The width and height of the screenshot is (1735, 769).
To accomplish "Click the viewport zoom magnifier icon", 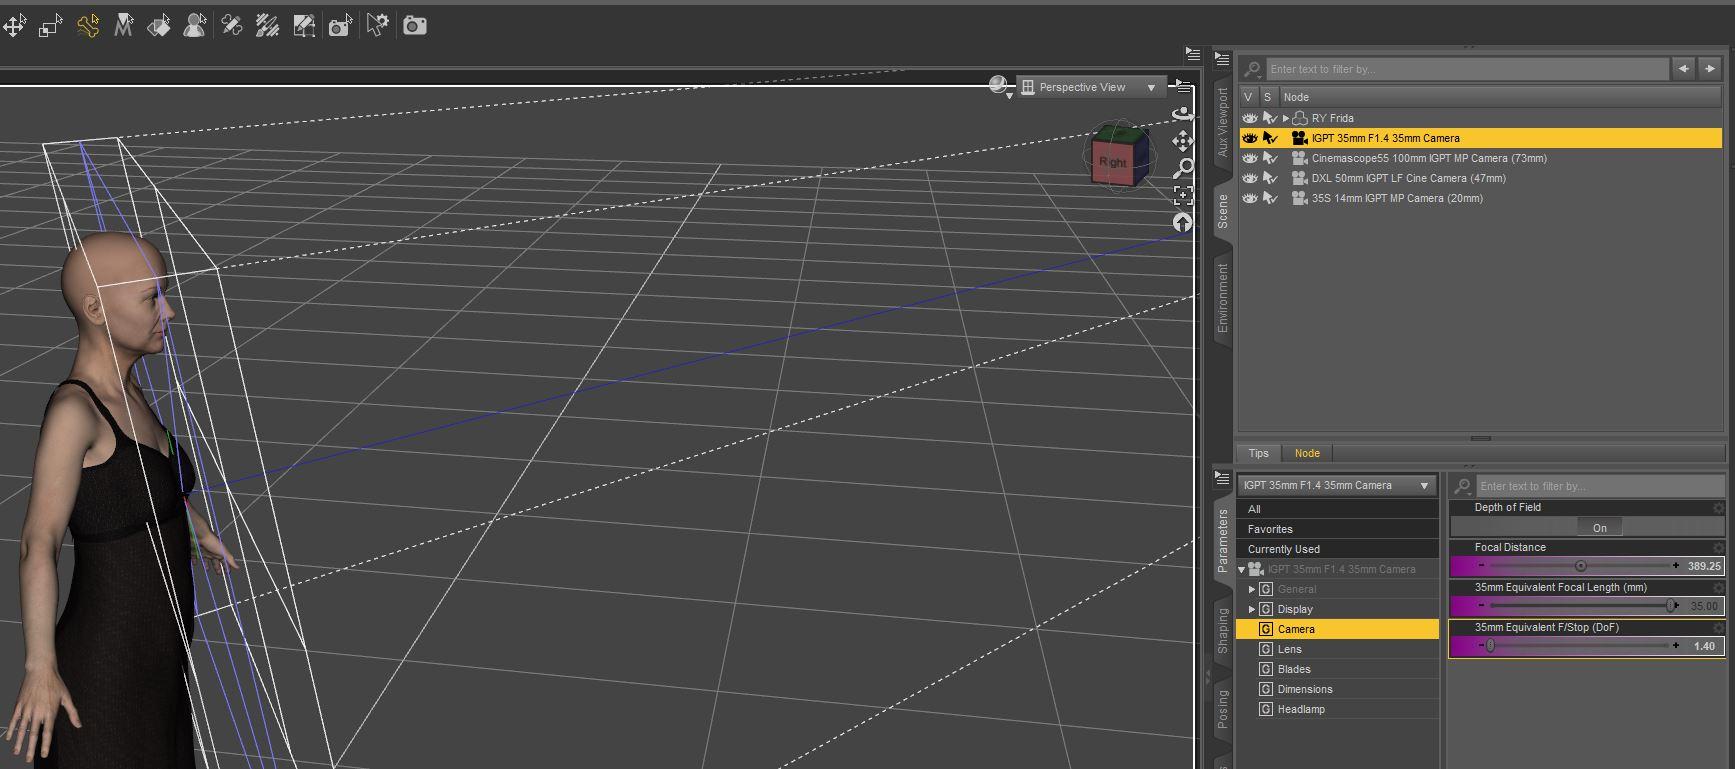I will [1183, 168].
